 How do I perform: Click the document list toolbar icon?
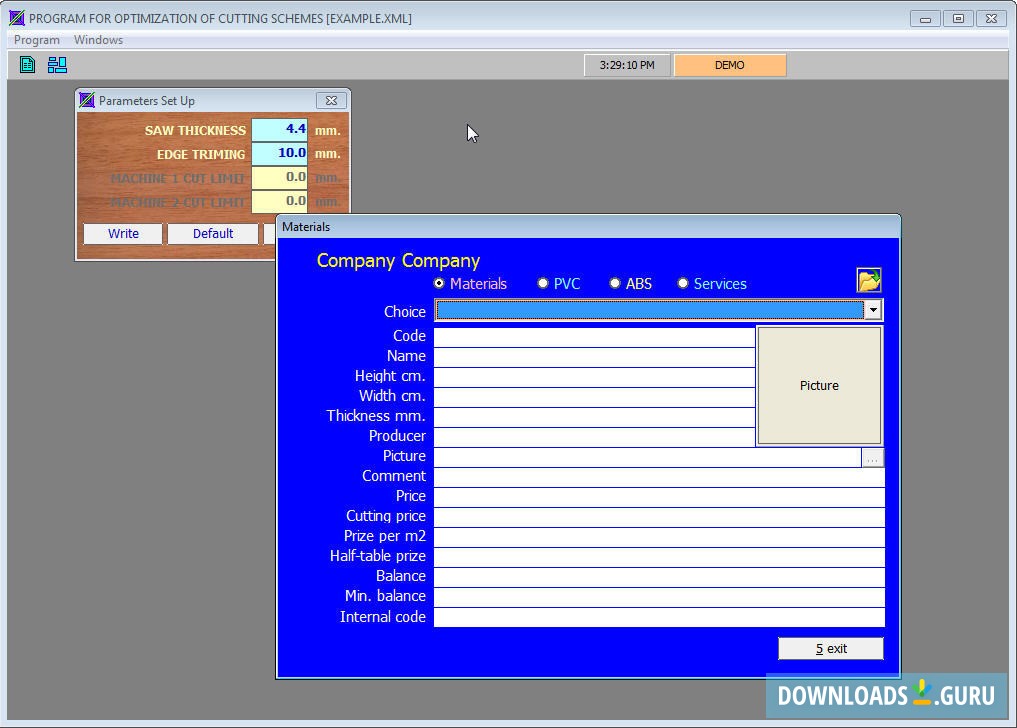click(28, 65)
